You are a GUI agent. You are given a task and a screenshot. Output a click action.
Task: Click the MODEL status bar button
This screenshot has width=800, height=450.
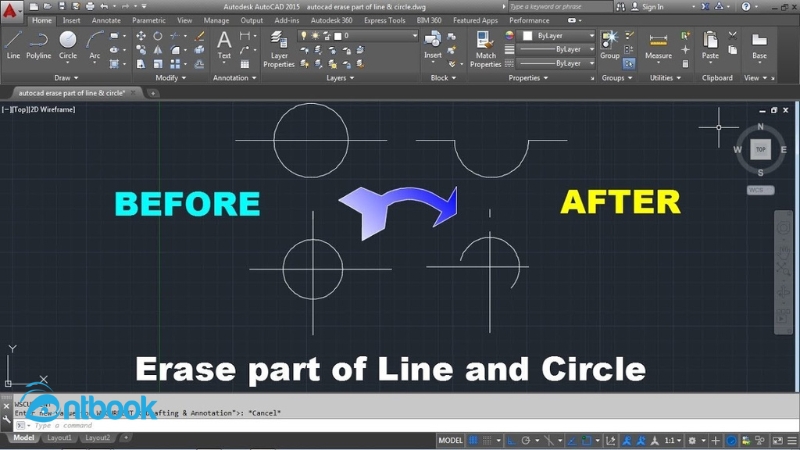(450, 440)
